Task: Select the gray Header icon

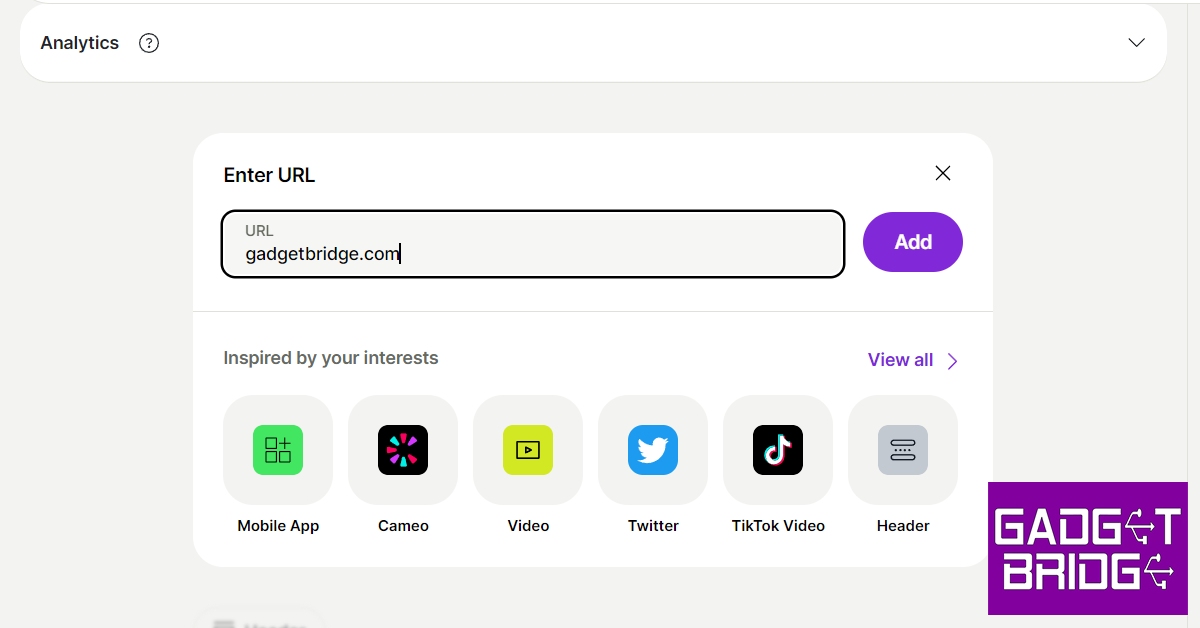Action: point(903,450)
